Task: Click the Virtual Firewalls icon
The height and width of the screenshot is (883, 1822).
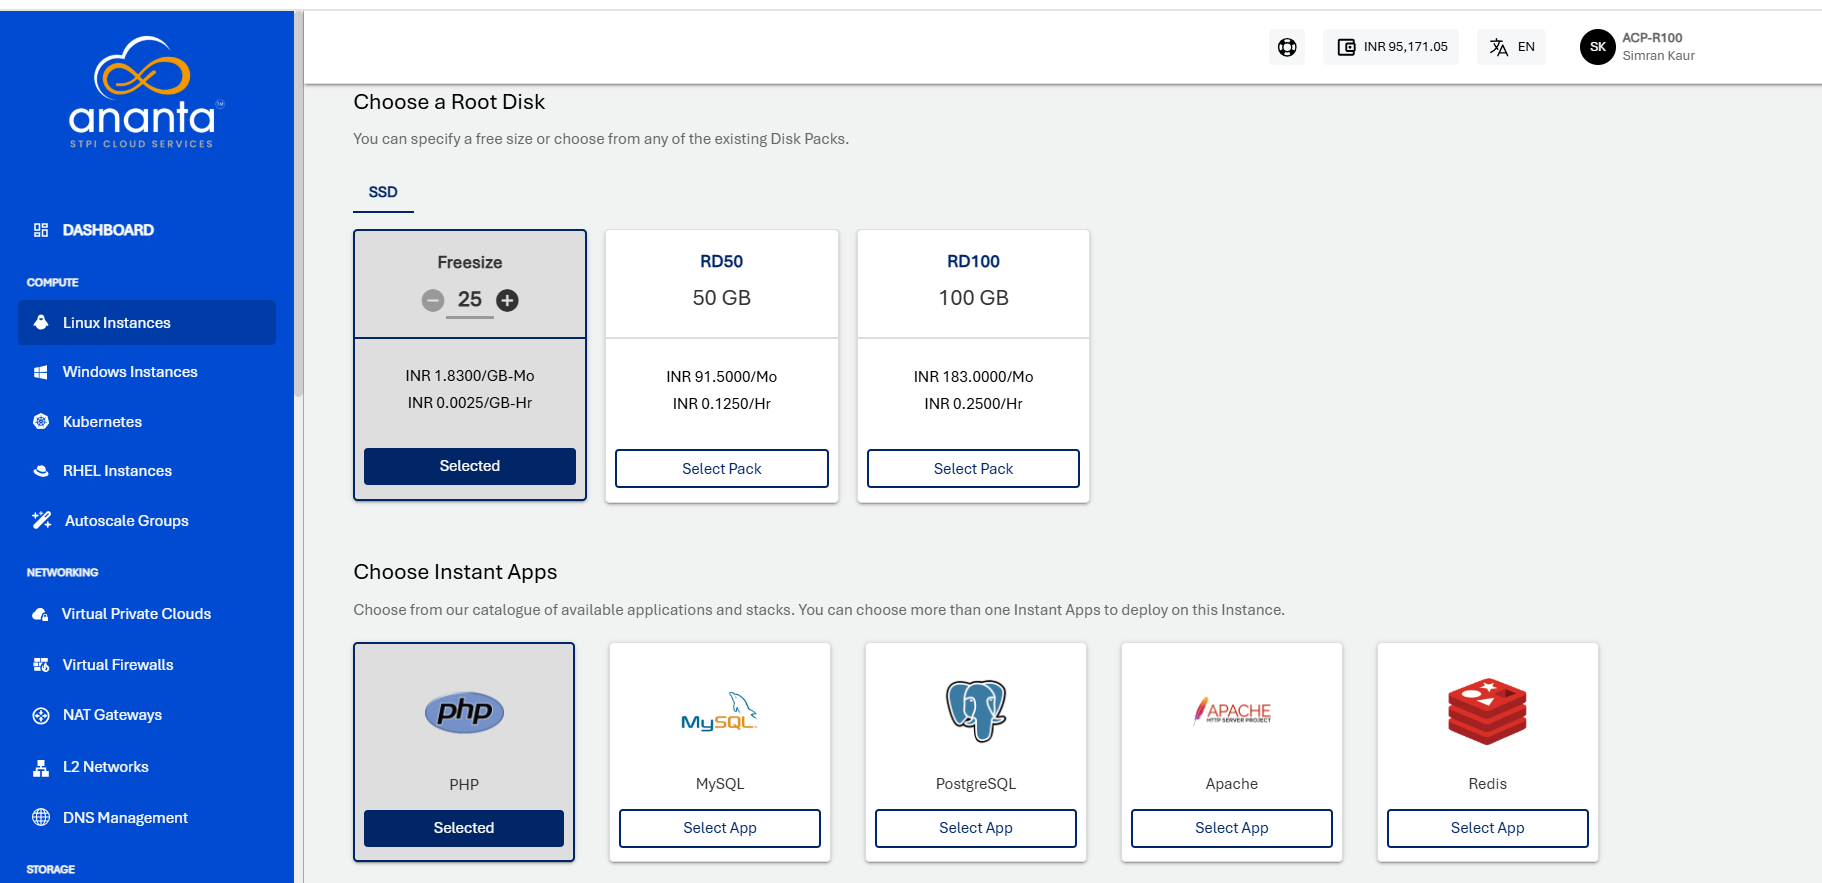Action: pyautogui.click(x=41, y=665)
